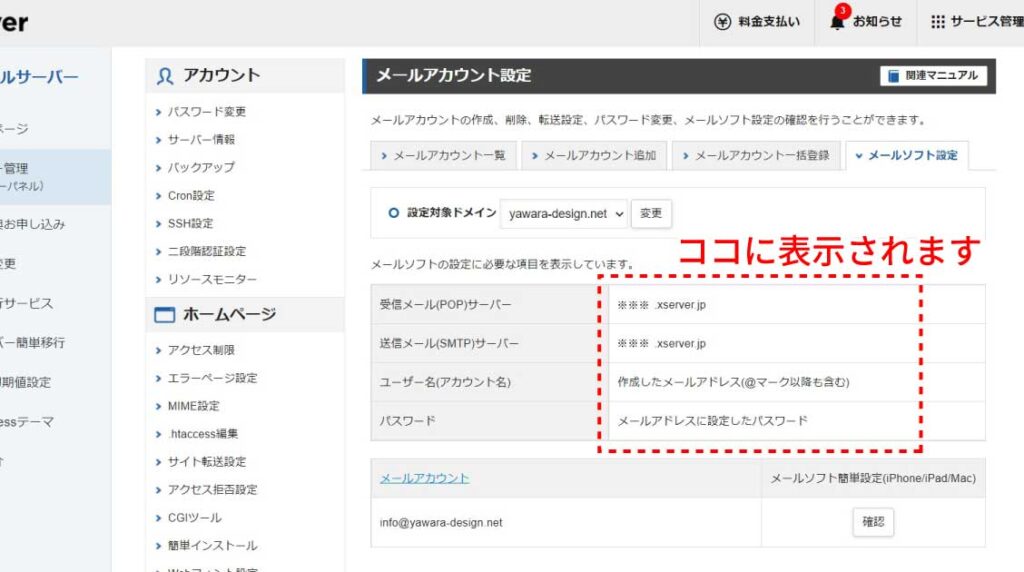Click the ユーザー名(アカウント名) label
The width and height of the screenshot is (1024, 572).
coord(445,382)
